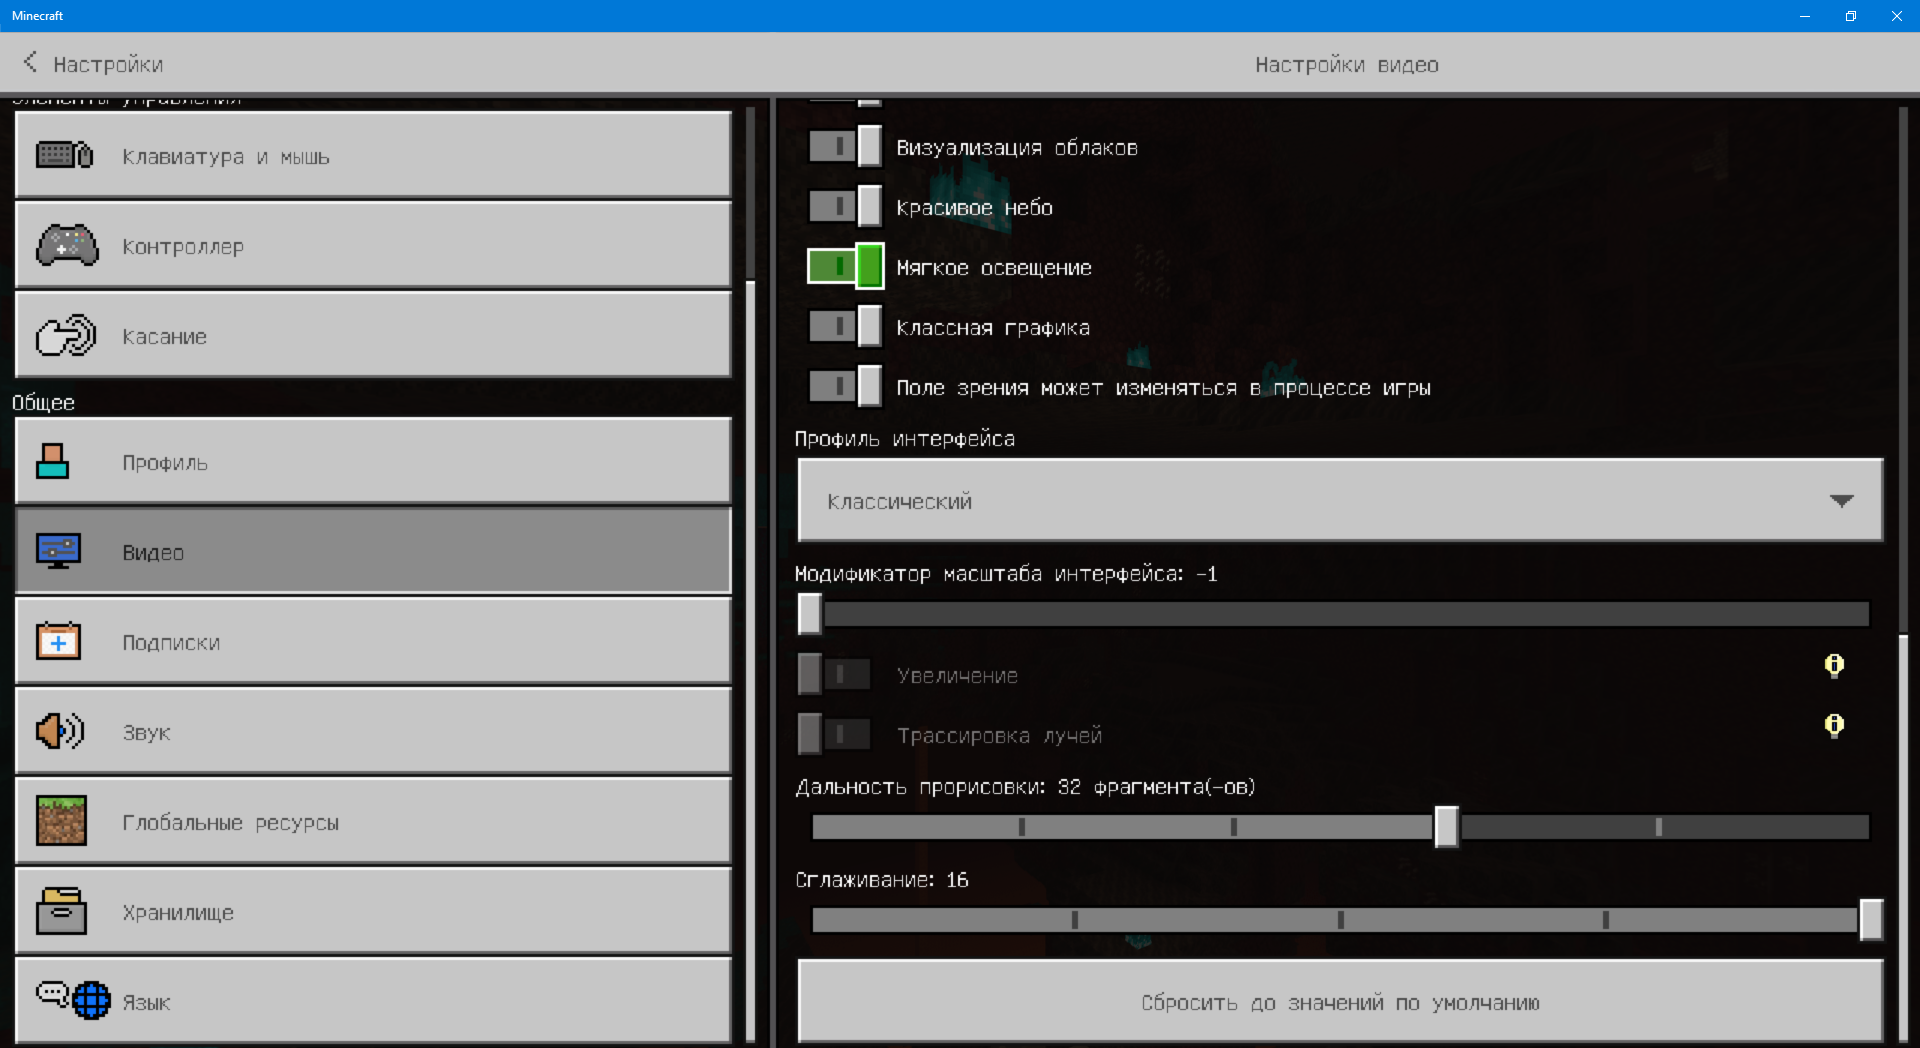Viewport: 1920px width, 1048px height.
Task: Click the globe icon for Язык
Action: point(90,1000)
